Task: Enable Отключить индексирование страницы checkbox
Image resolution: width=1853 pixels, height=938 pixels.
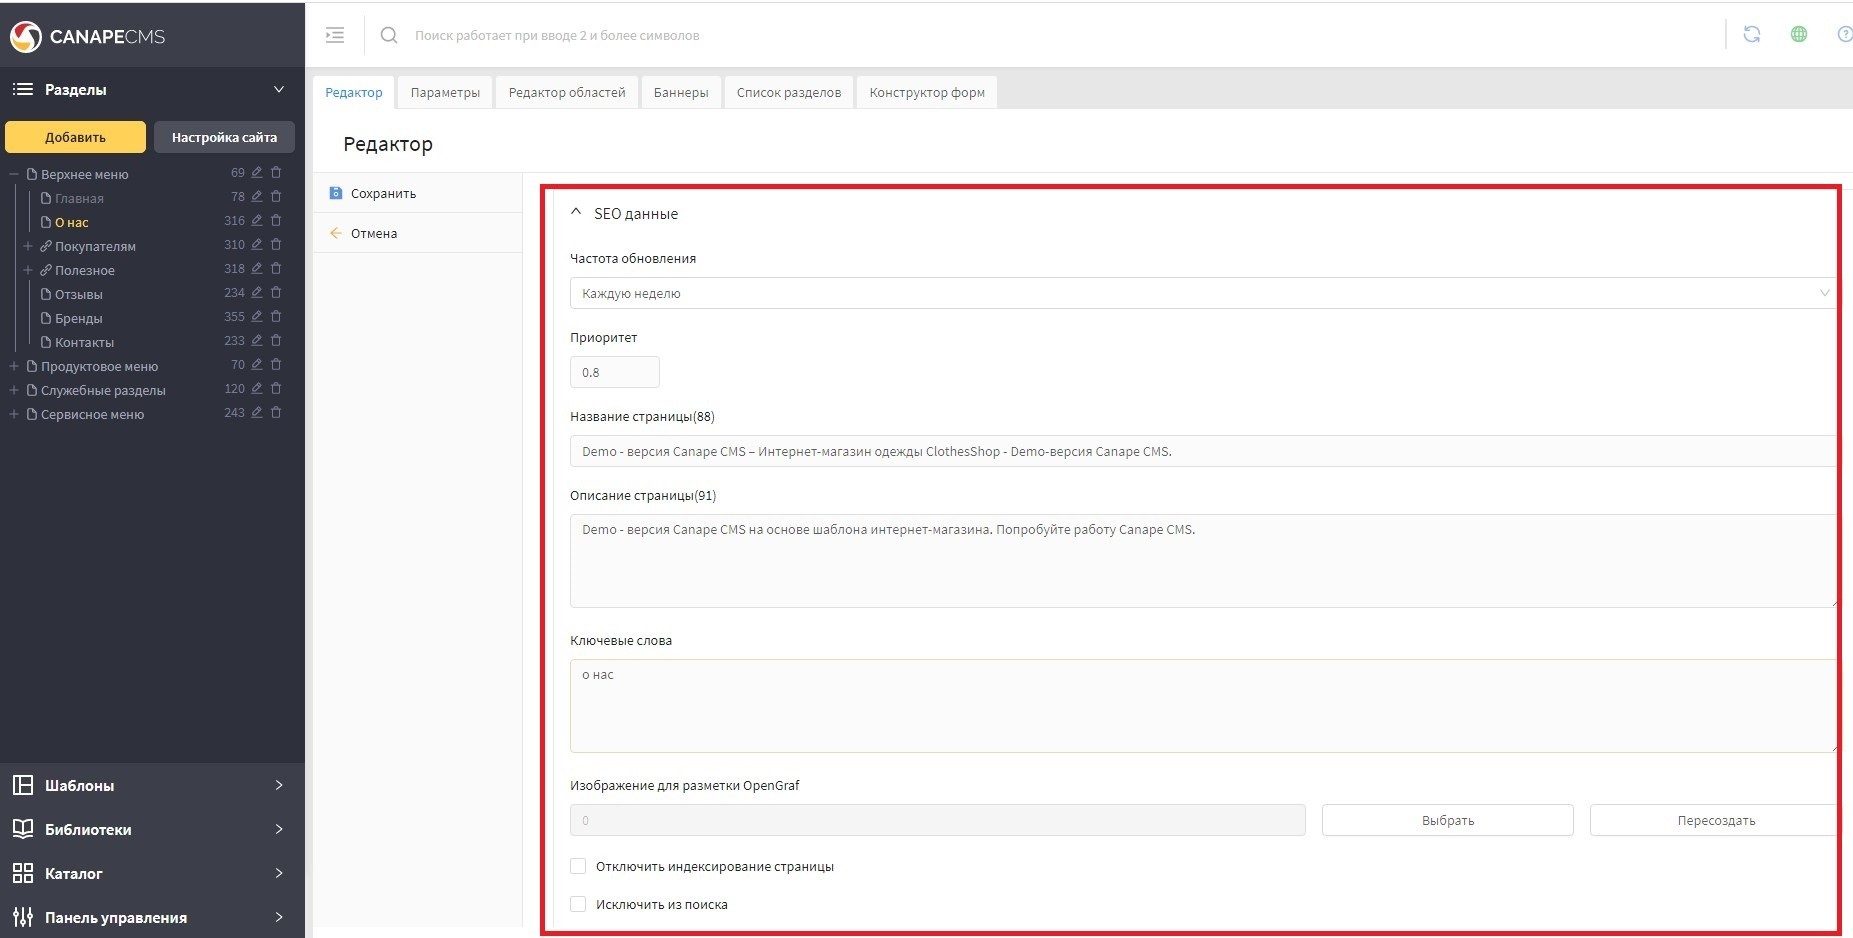Action: 578,866
